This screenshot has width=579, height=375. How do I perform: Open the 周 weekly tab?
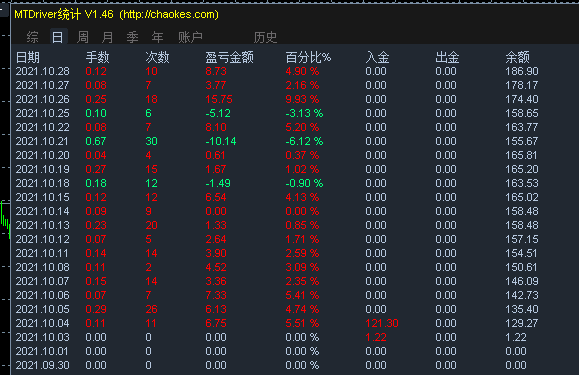(83, 37)
